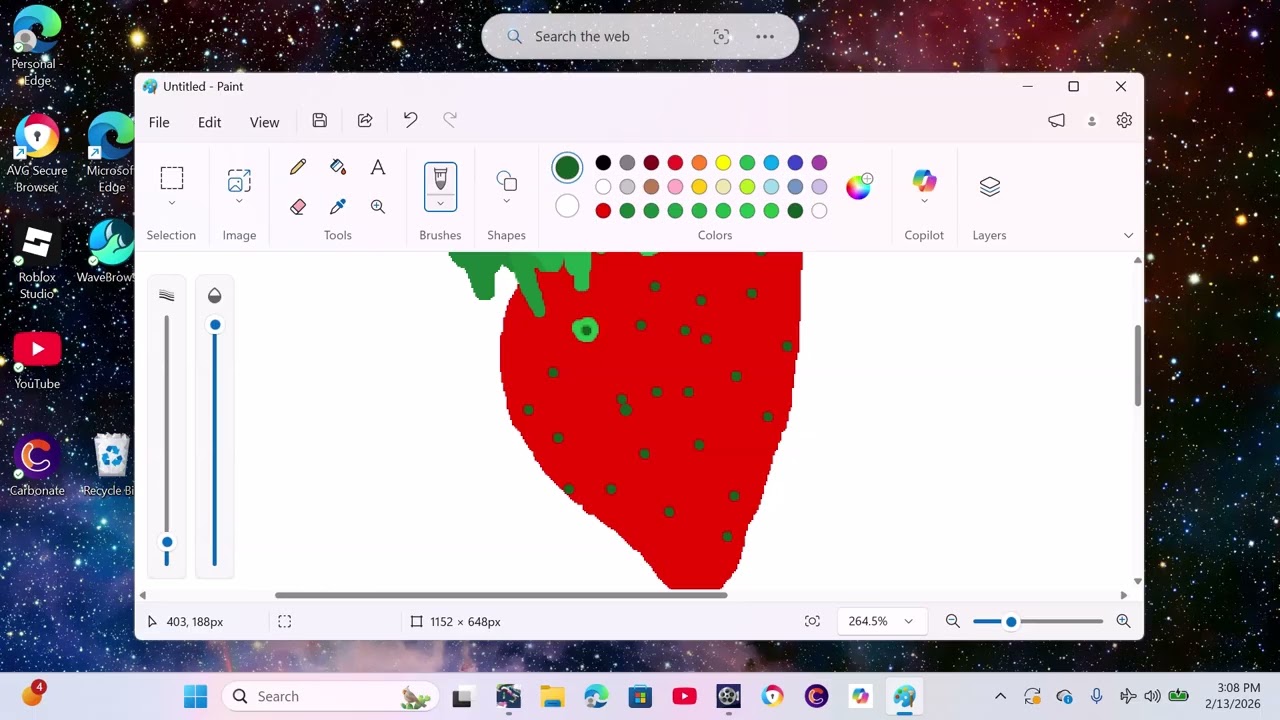Select the Fill bucket tool
This screenshot has width=1280, height=720.
[x=338, y=167]
